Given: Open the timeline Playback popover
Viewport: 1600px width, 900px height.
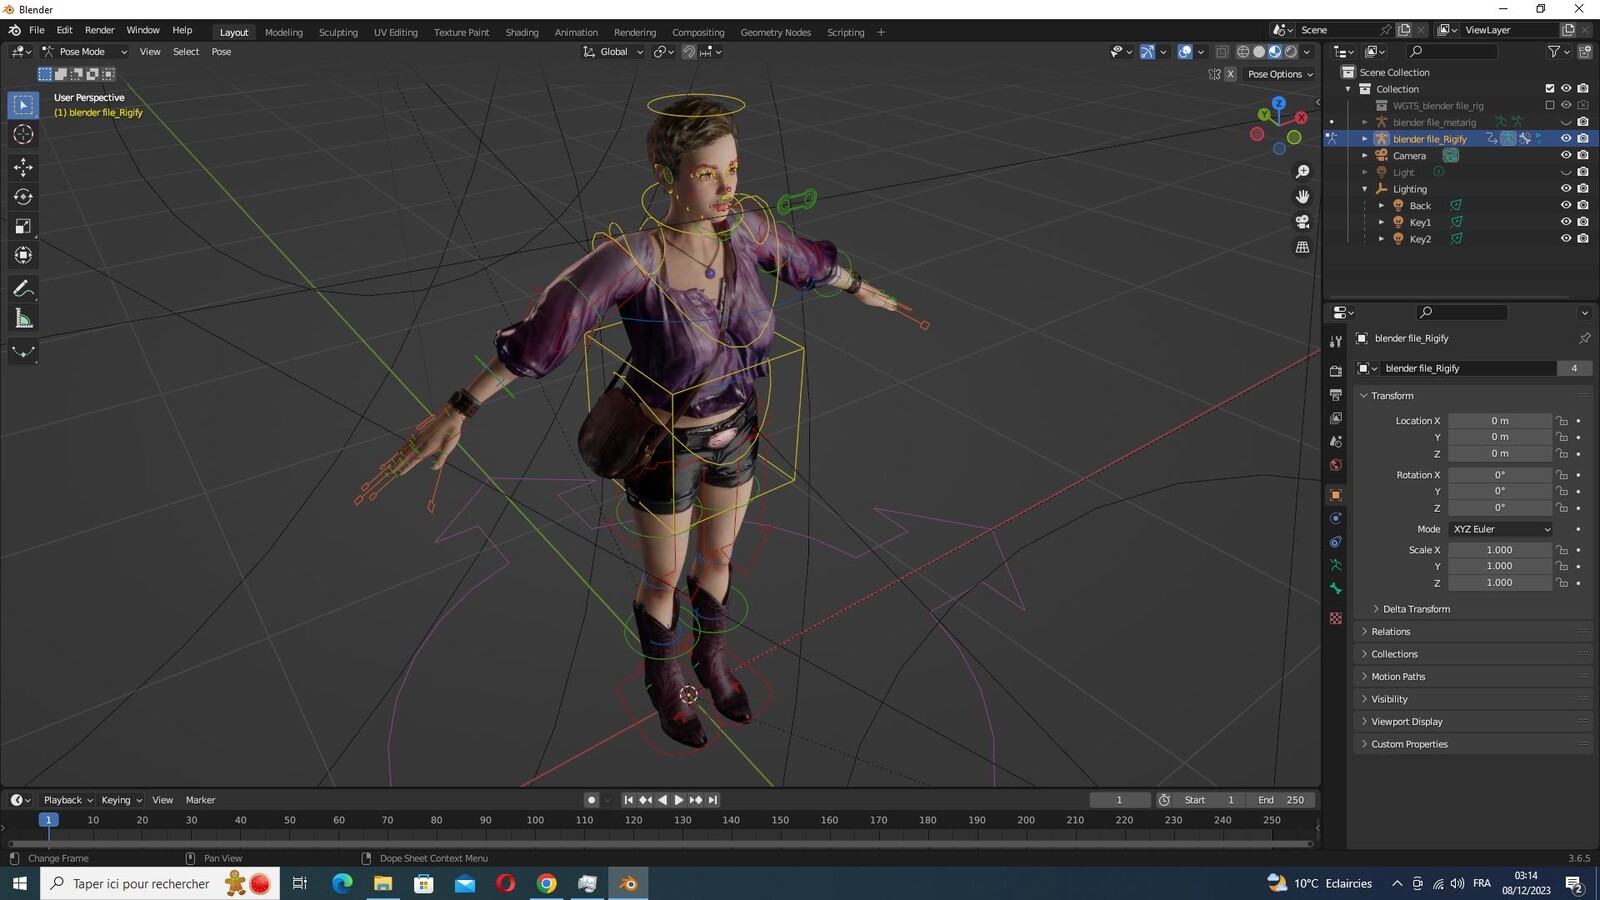Looking at the screenshot, I should [x=68, y=800].
